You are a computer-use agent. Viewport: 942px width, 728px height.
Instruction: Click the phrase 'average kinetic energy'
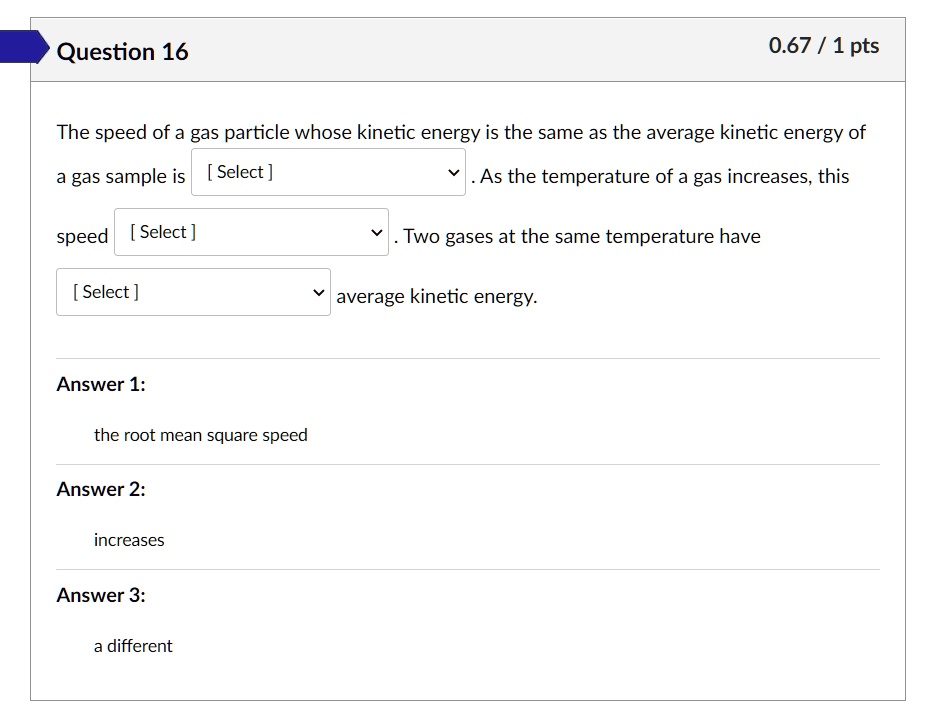pyautogui.click(x=435, y=296)
